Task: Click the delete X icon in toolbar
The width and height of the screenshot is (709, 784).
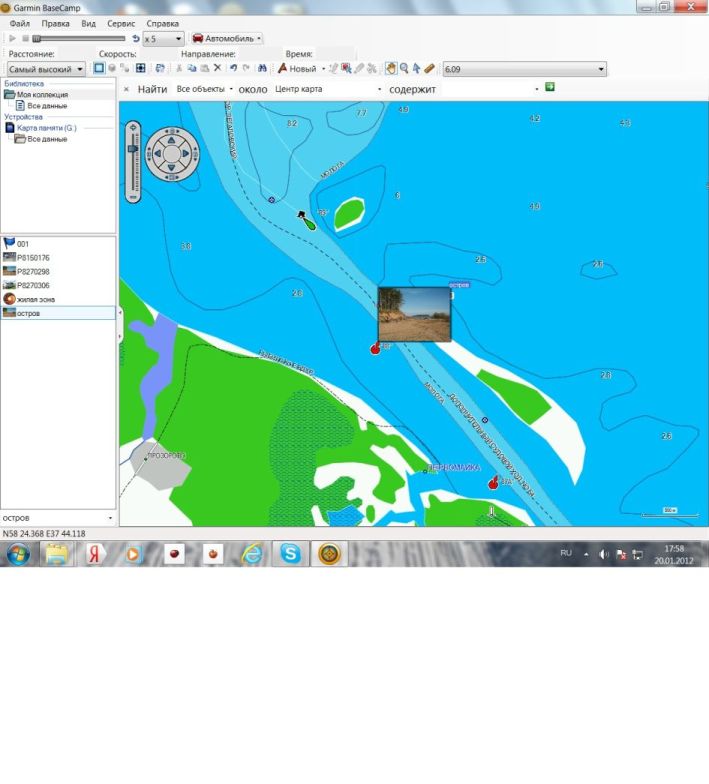Action: pyautogui.click(x=217, y=69)
